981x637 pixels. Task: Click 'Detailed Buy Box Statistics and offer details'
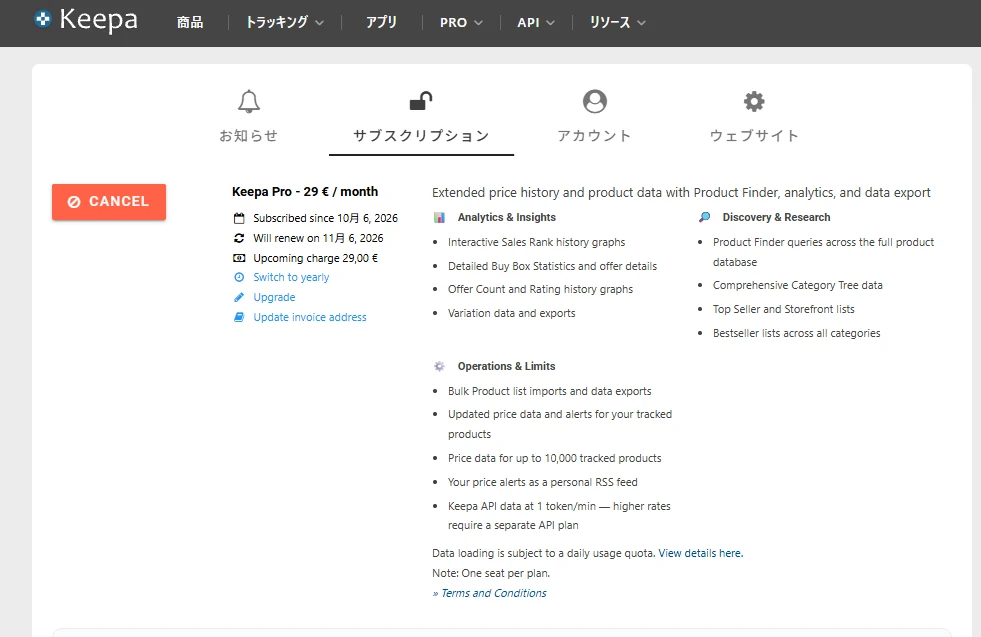[x=552, y=266]
